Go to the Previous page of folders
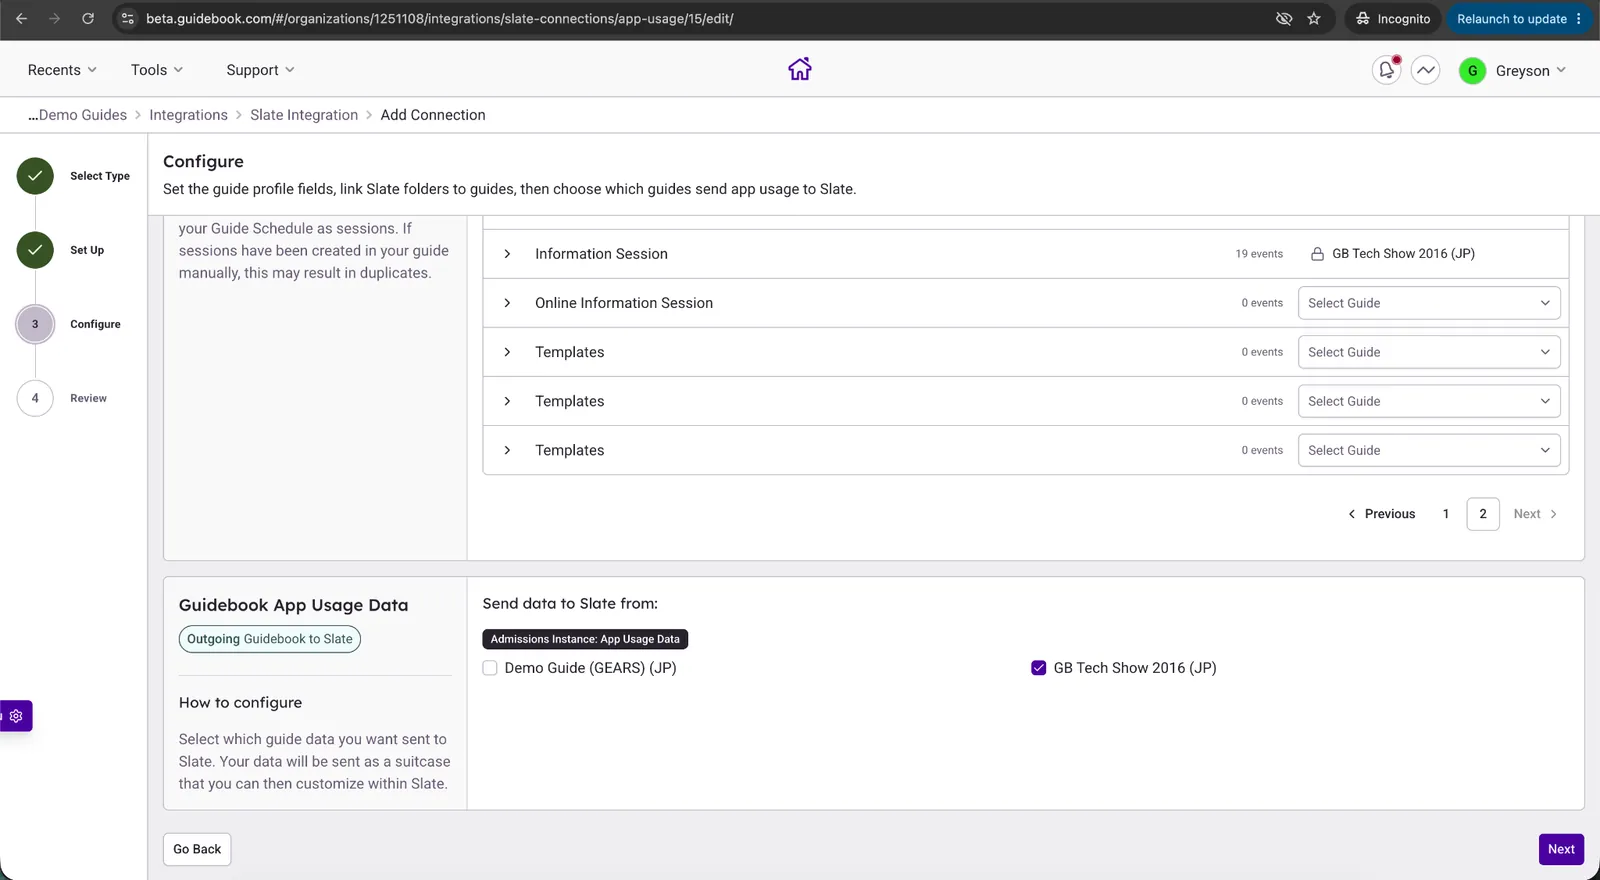This screenshot has height=880, width=1600. [1381, 514]
